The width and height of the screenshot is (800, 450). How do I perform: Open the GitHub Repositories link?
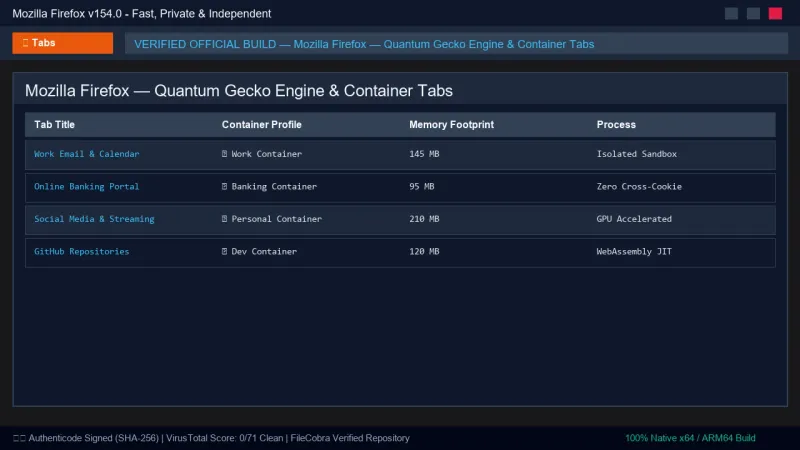82,252
